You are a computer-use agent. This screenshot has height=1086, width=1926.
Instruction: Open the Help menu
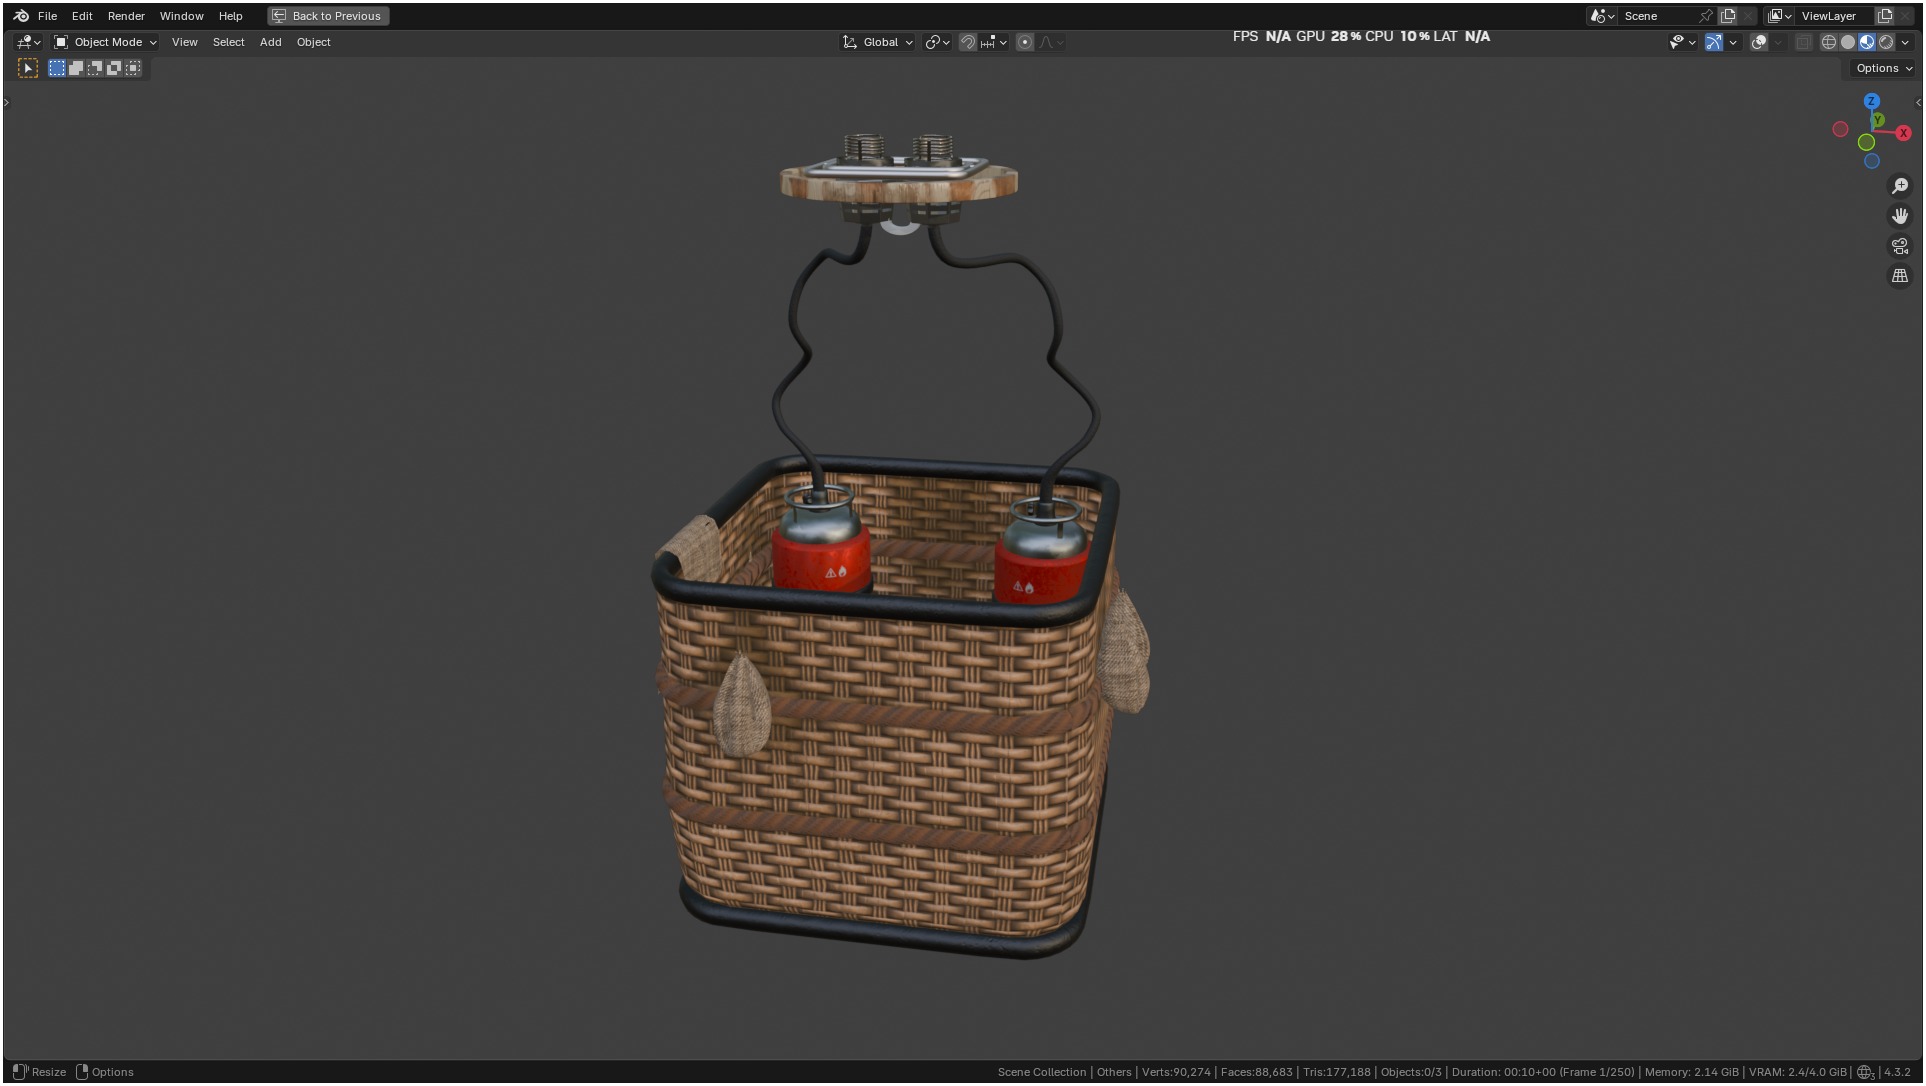230,16
